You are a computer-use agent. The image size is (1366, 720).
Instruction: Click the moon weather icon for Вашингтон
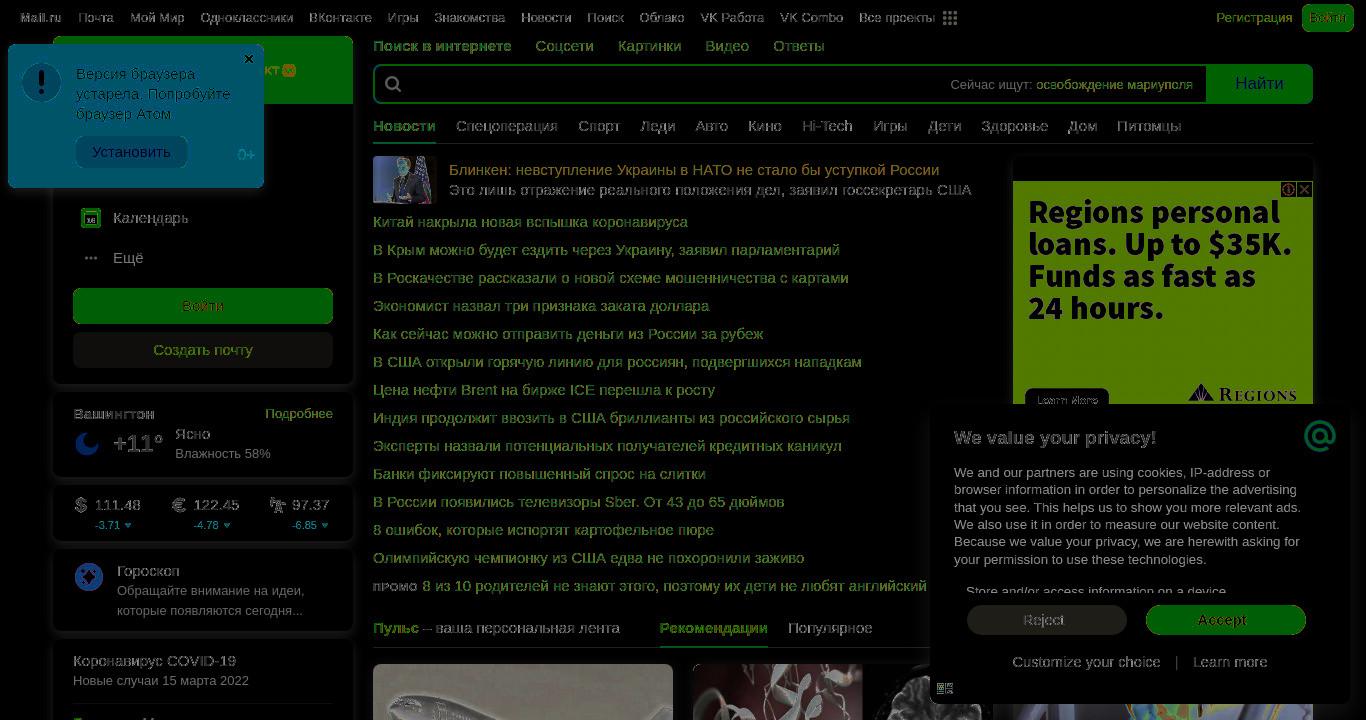(87, 444)
